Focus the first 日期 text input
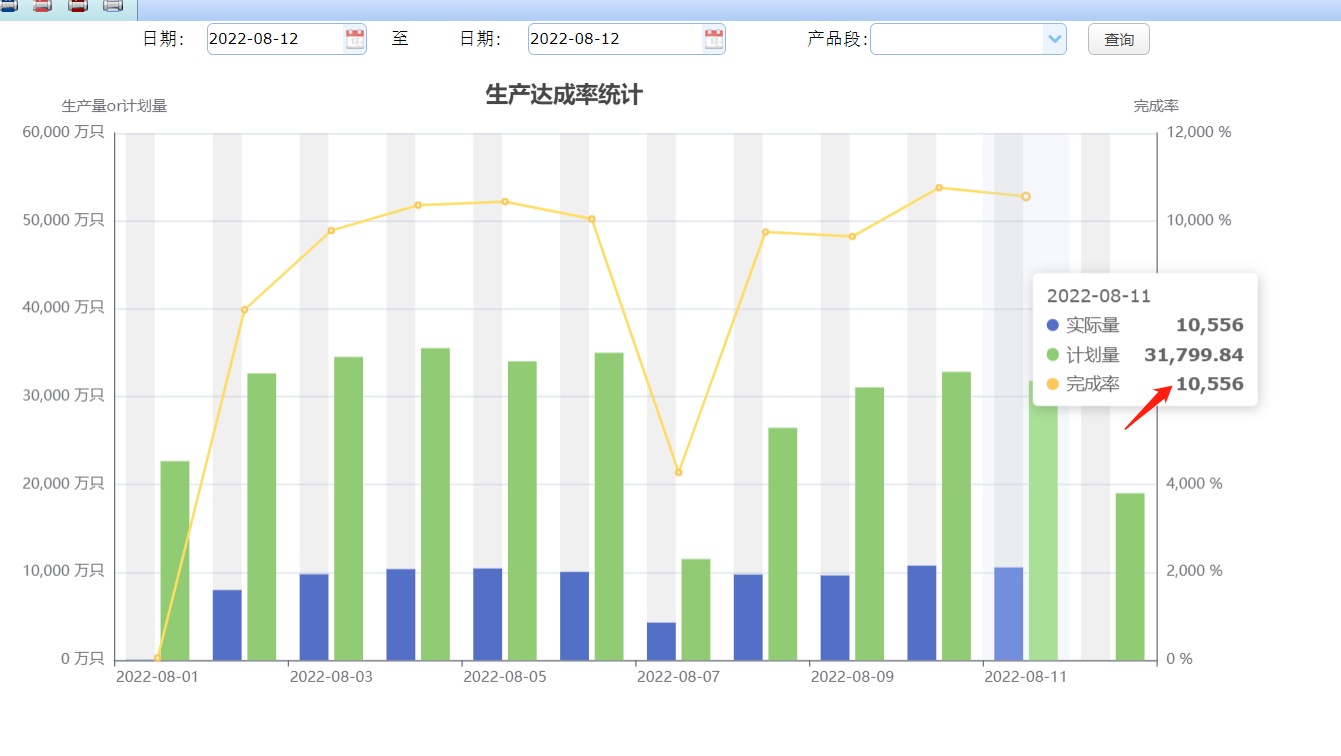 (x=273, y=39)
